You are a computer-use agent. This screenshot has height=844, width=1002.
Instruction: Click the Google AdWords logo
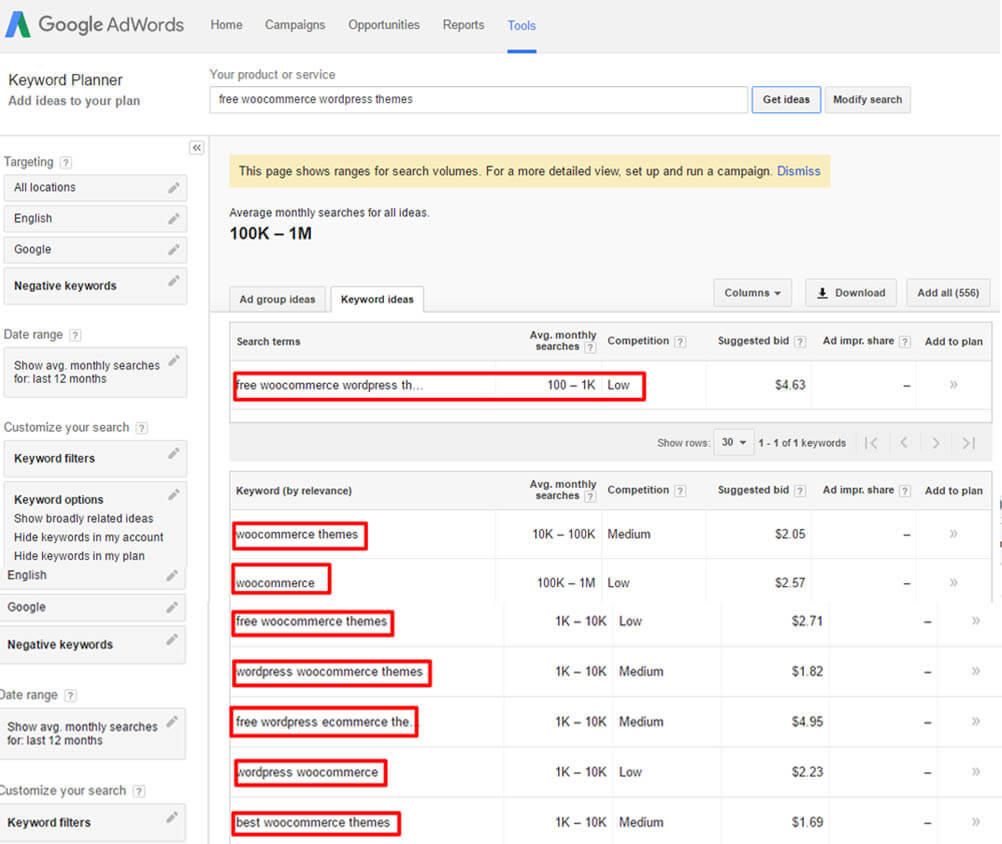[94, 24]
